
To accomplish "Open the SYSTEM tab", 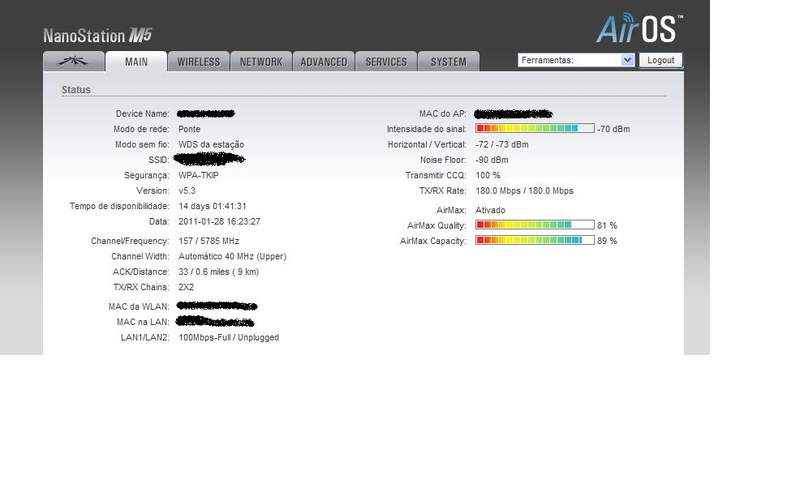I will point(448,61).
